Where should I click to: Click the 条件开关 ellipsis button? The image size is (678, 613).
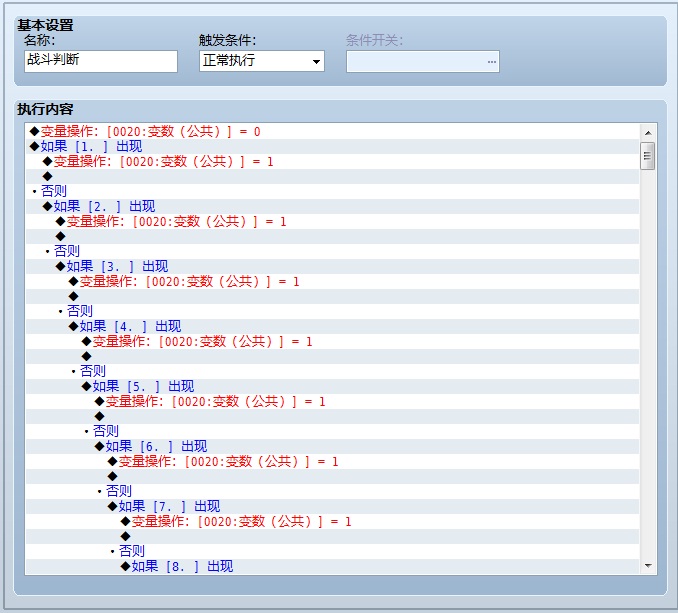point(492,61)
